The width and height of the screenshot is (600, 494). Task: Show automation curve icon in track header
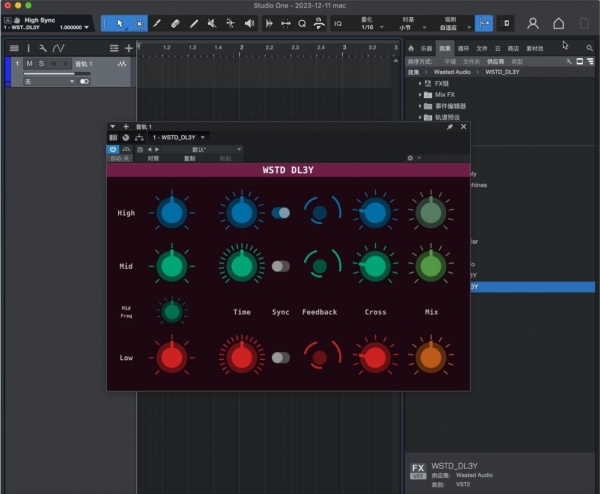(58, 48)
